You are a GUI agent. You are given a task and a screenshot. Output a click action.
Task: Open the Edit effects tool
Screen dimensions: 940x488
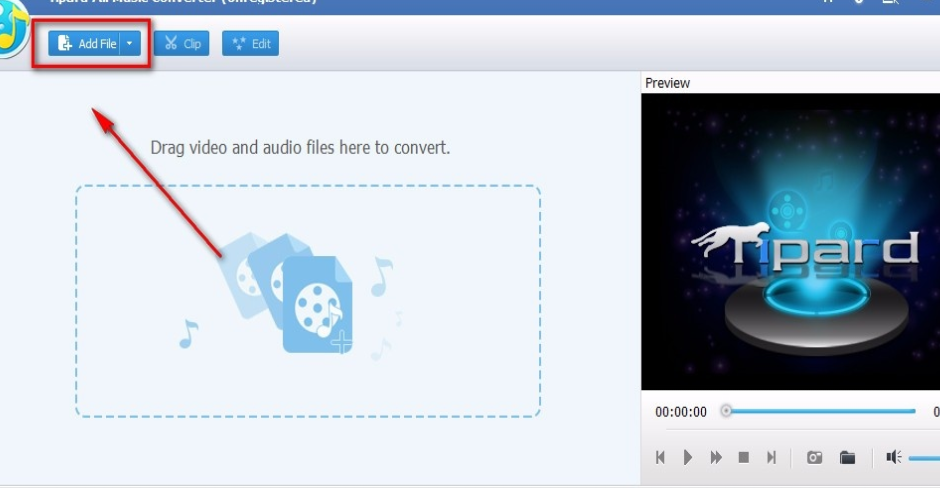coord(251,44)
